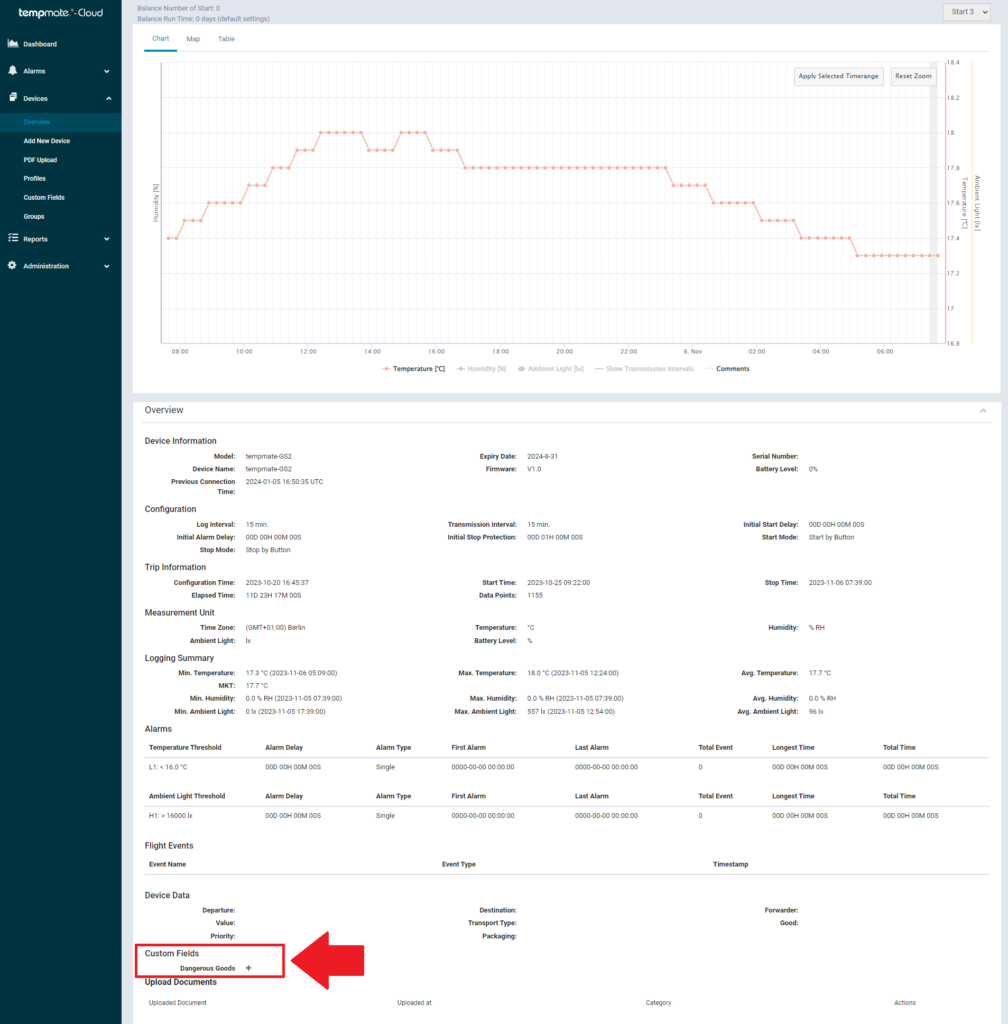This screenshot has height=1024, width=1008.
Task: Click the Overview section heading
Action: [x=164, y=410]
